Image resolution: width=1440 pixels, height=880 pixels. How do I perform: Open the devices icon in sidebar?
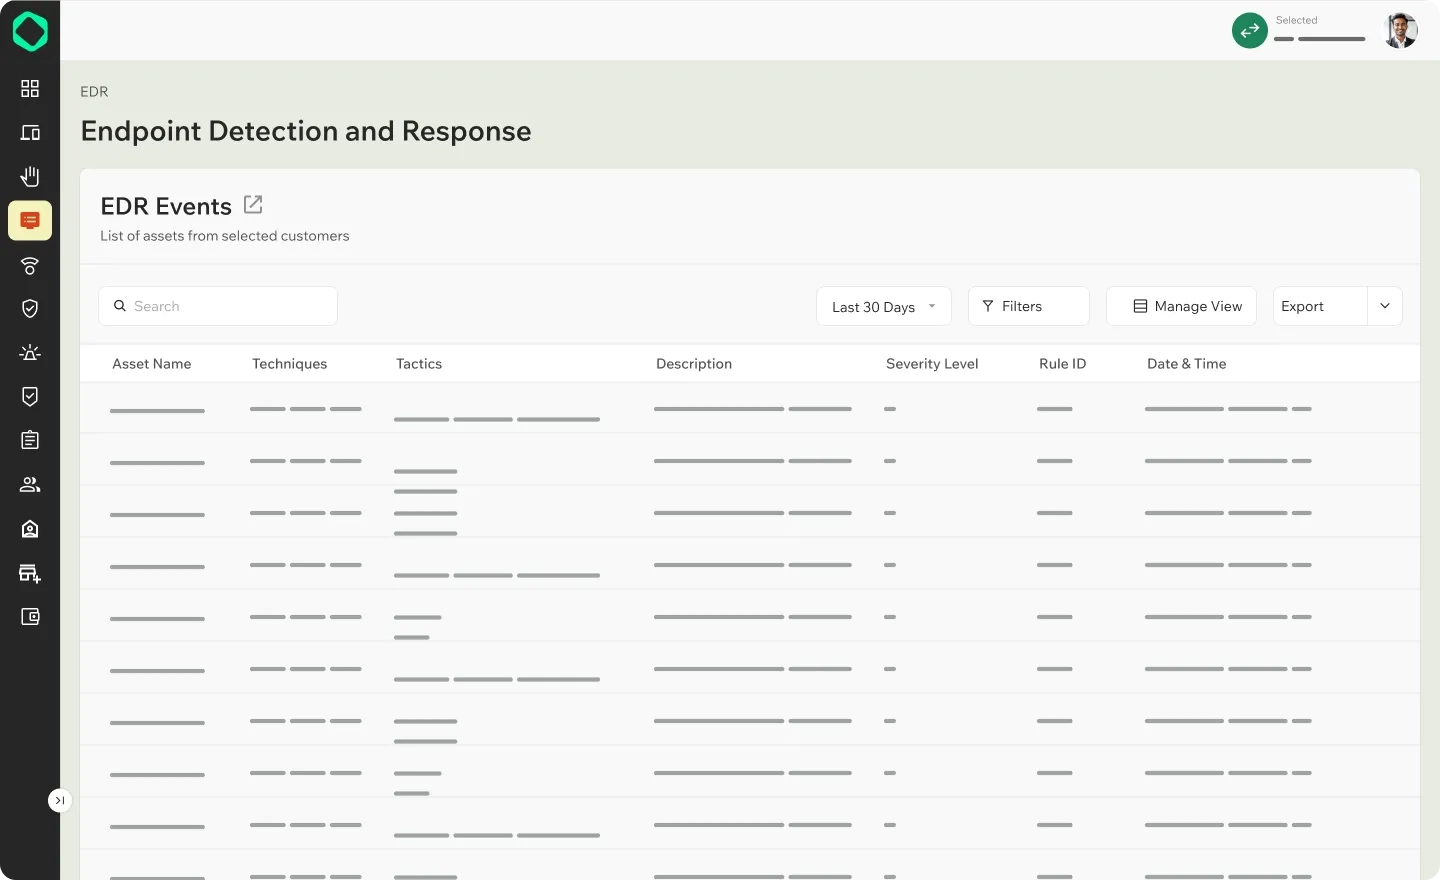coord(30,133)
